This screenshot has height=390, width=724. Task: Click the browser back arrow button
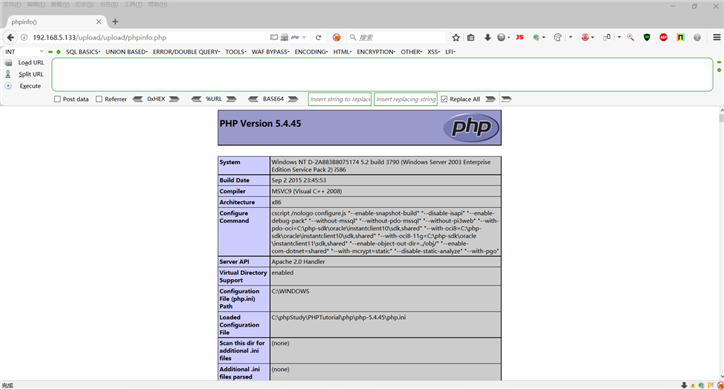coord(10,37)
